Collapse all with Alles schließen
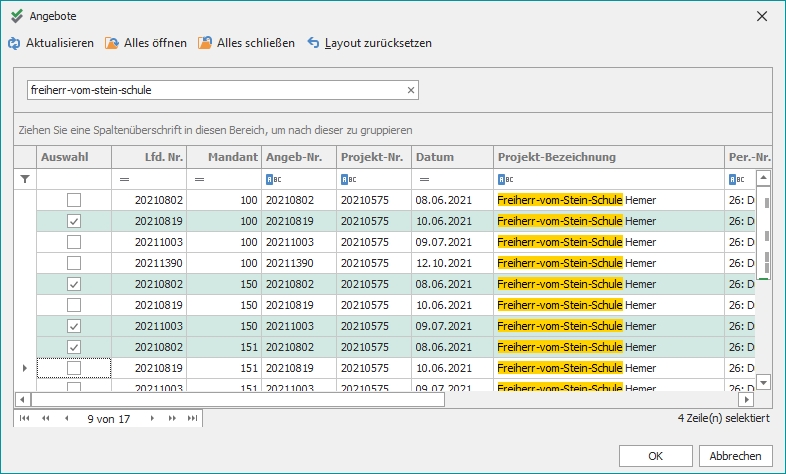 246,43
